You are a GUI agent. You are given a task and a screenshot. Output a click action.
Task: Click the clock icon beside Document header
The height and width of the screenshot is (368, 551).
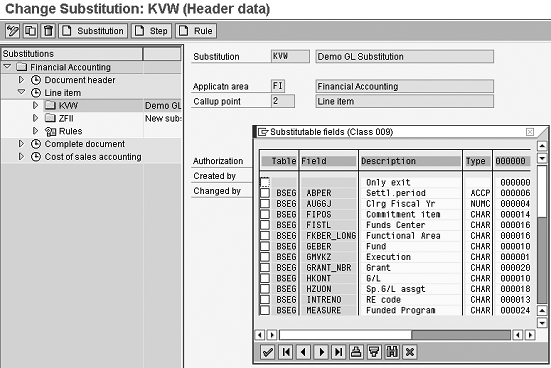[36, 80]
